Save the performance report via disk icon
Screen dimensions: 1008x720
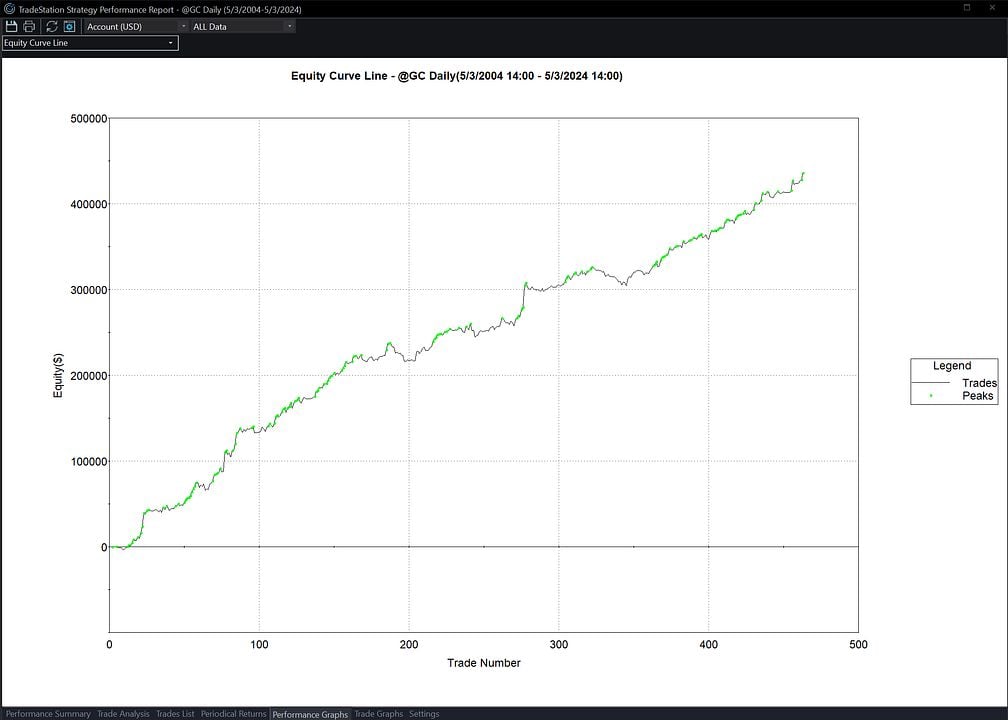click(x=11, y=26)
